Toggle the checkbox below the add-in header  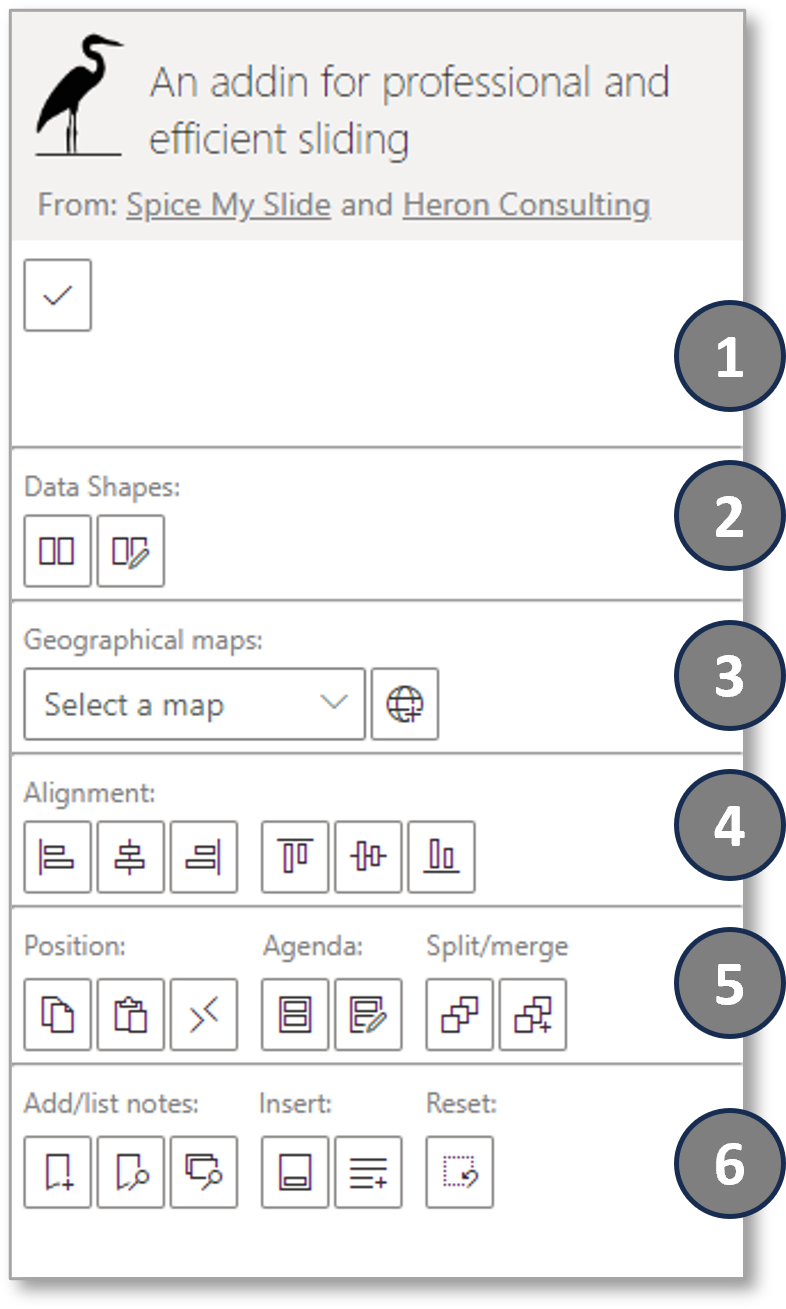[57, 294]
